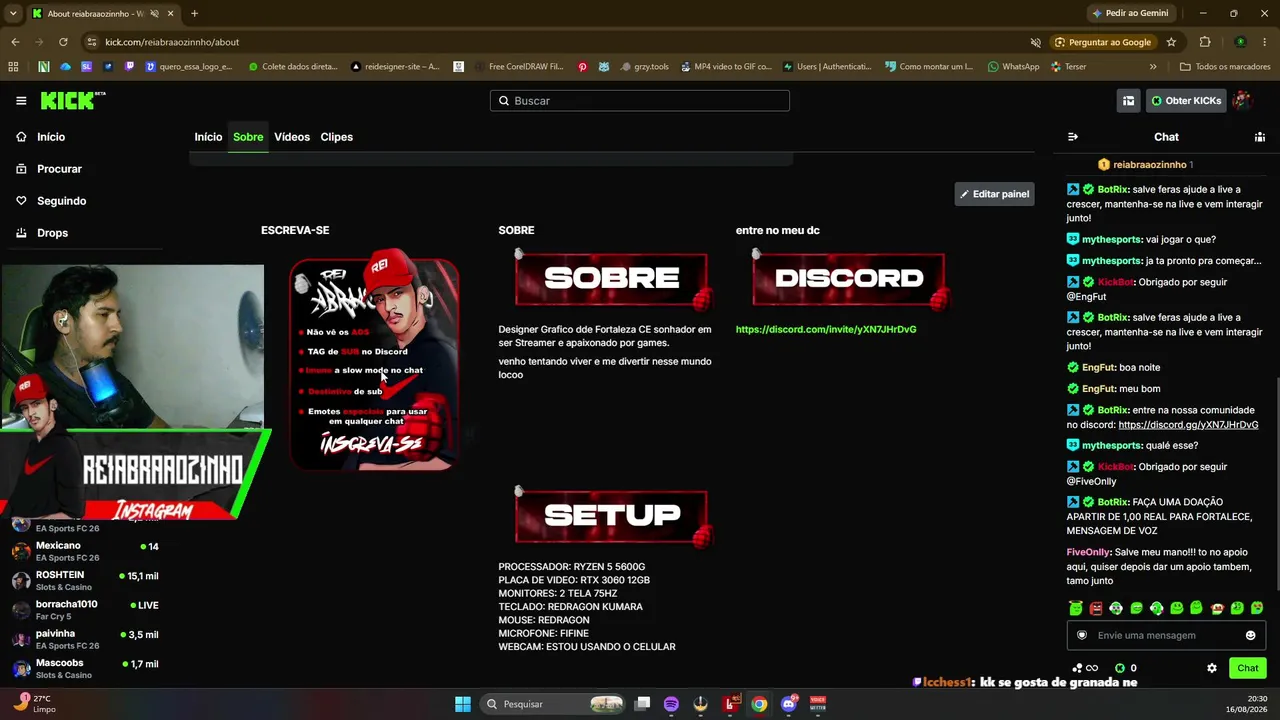Viewport: 1280px width, 720px height.
Task: Click the Obter KICKs button
Action: tap(1186, 101)
